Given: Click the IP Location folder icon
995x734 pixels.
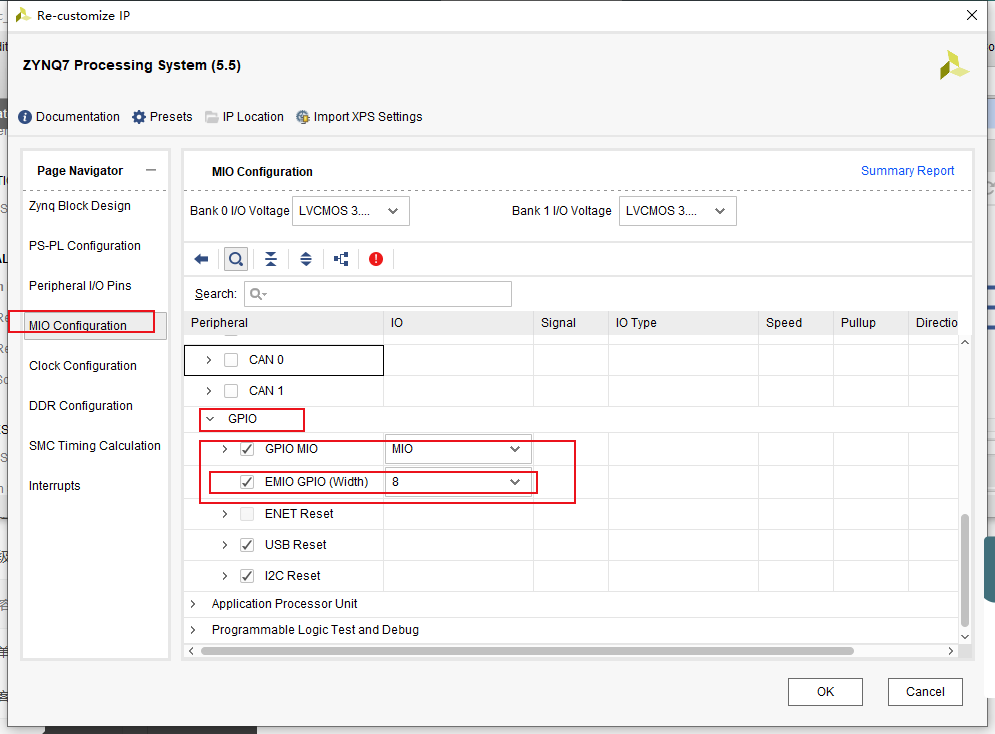Looking at the screenshot, I should pyautogui.click(x=211, y=117).
